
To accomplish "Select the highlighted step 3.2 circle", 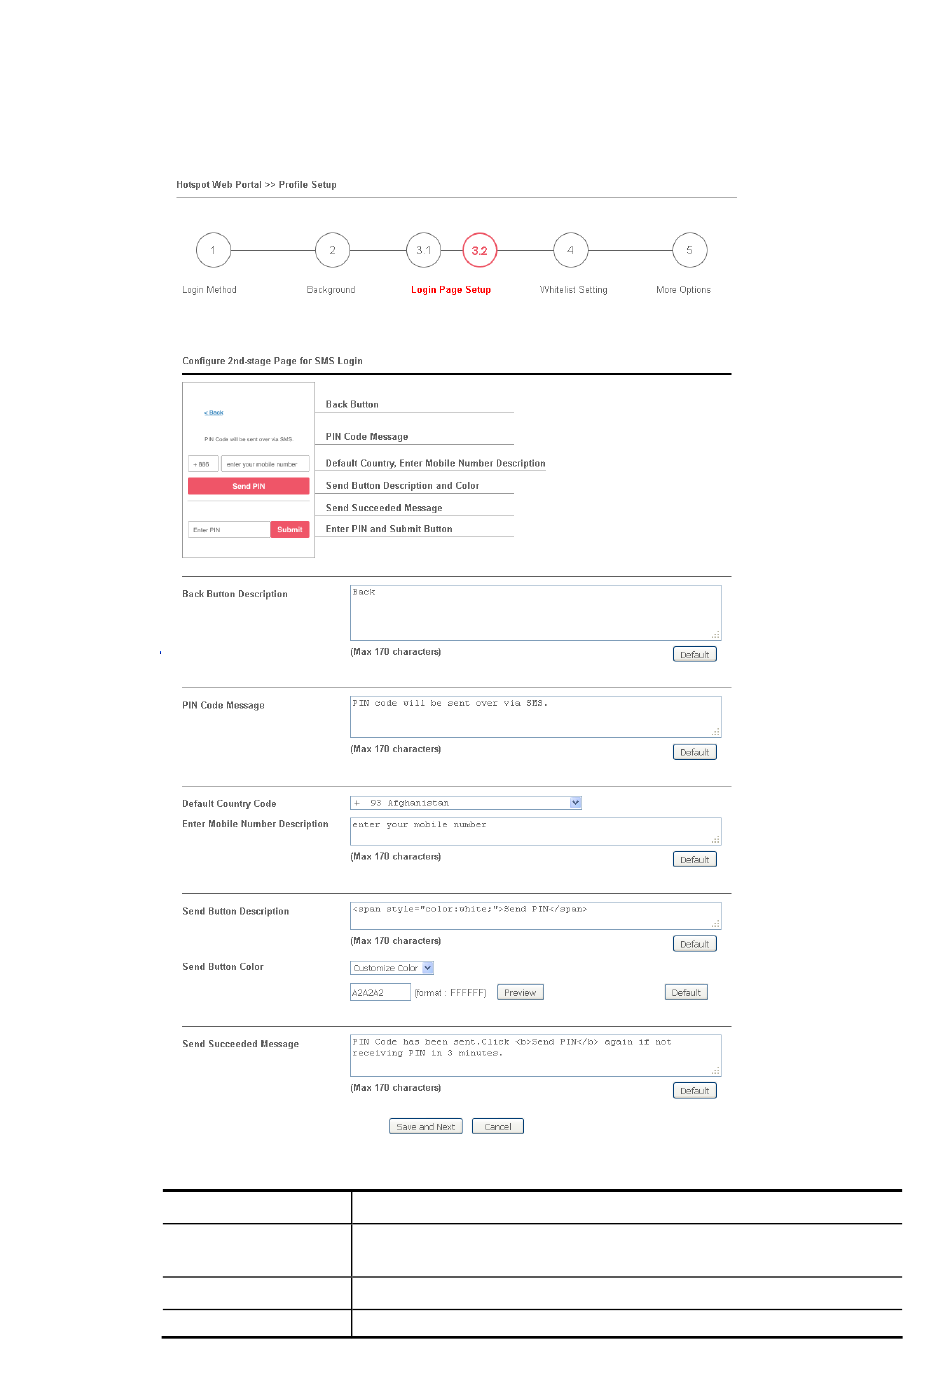I will tap(479, 250).
